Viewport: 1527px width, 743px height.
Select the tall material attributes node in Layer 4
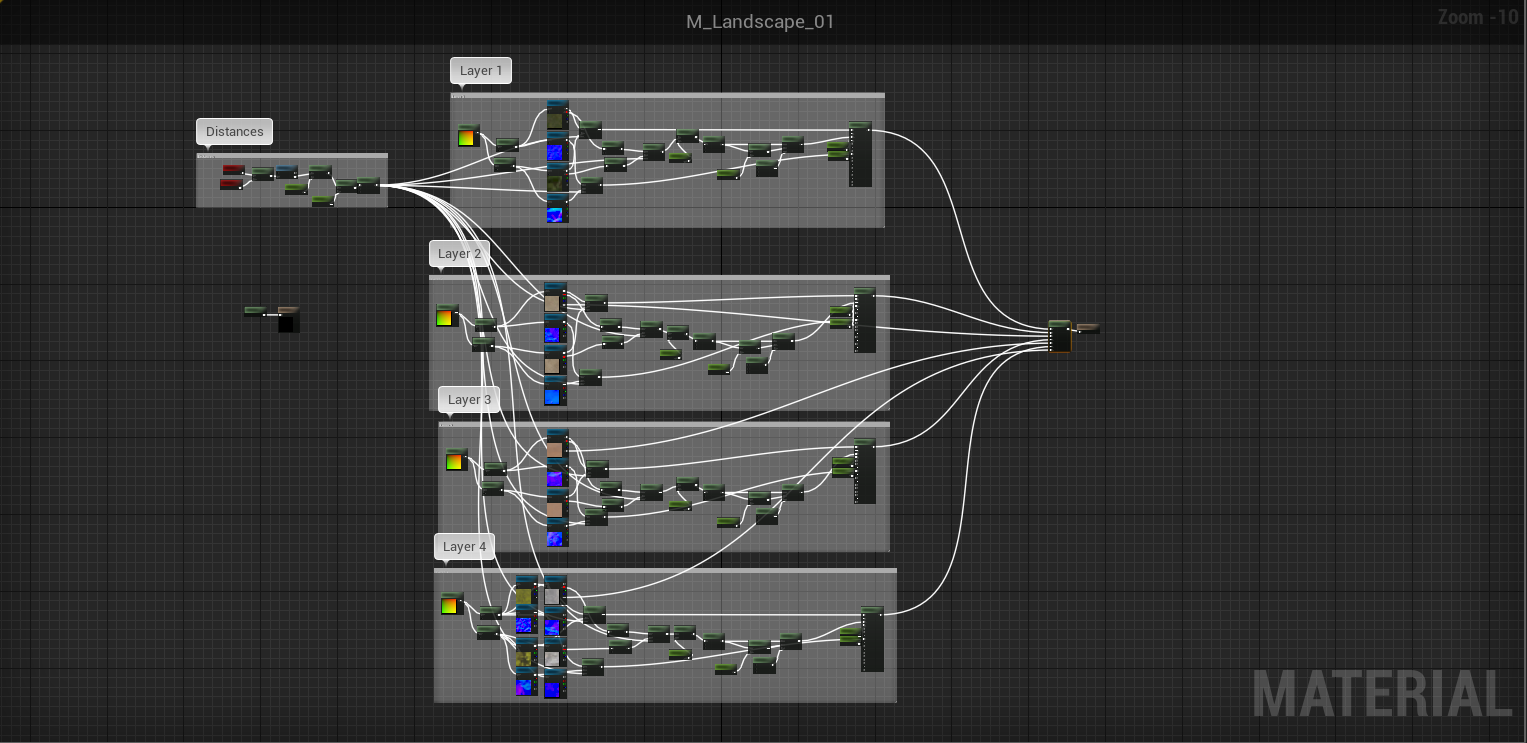pos(872,639)
